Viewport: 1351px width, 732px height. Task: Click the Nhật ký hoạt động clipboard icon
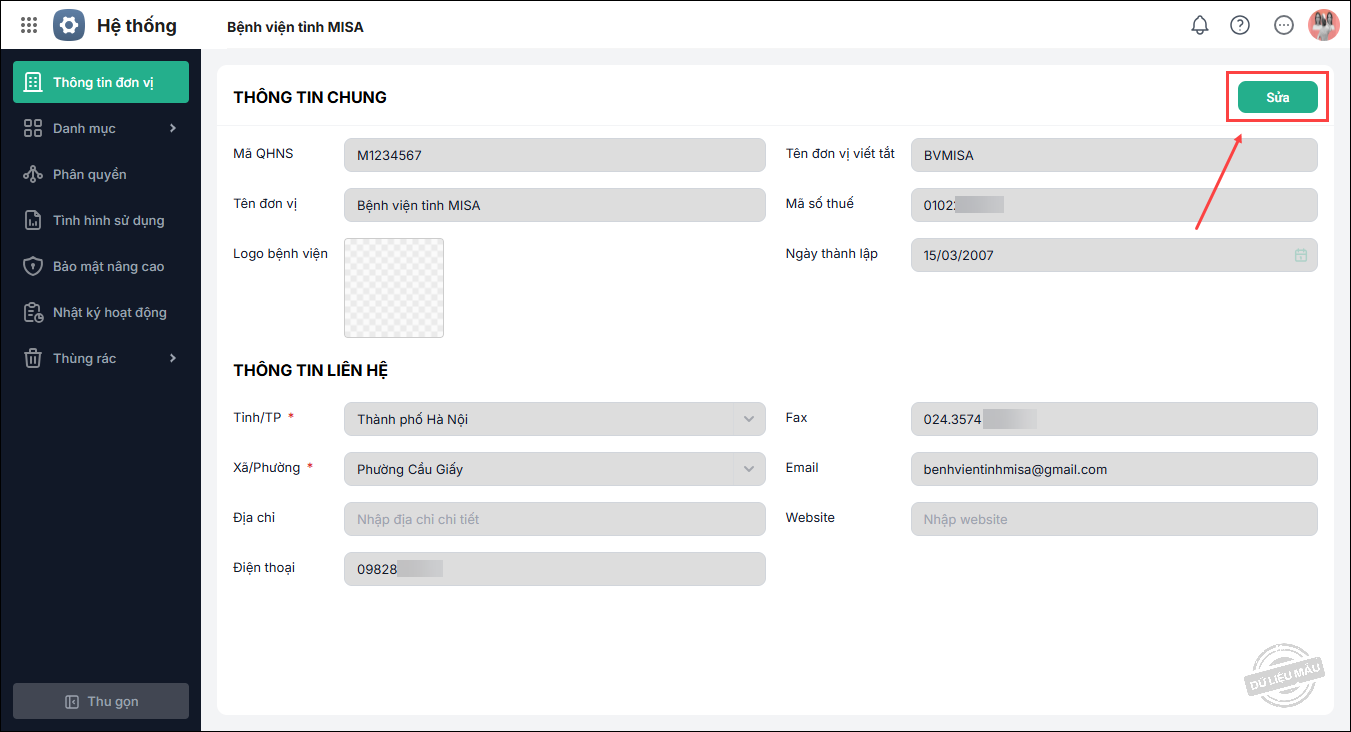click(x=33, y=312)
